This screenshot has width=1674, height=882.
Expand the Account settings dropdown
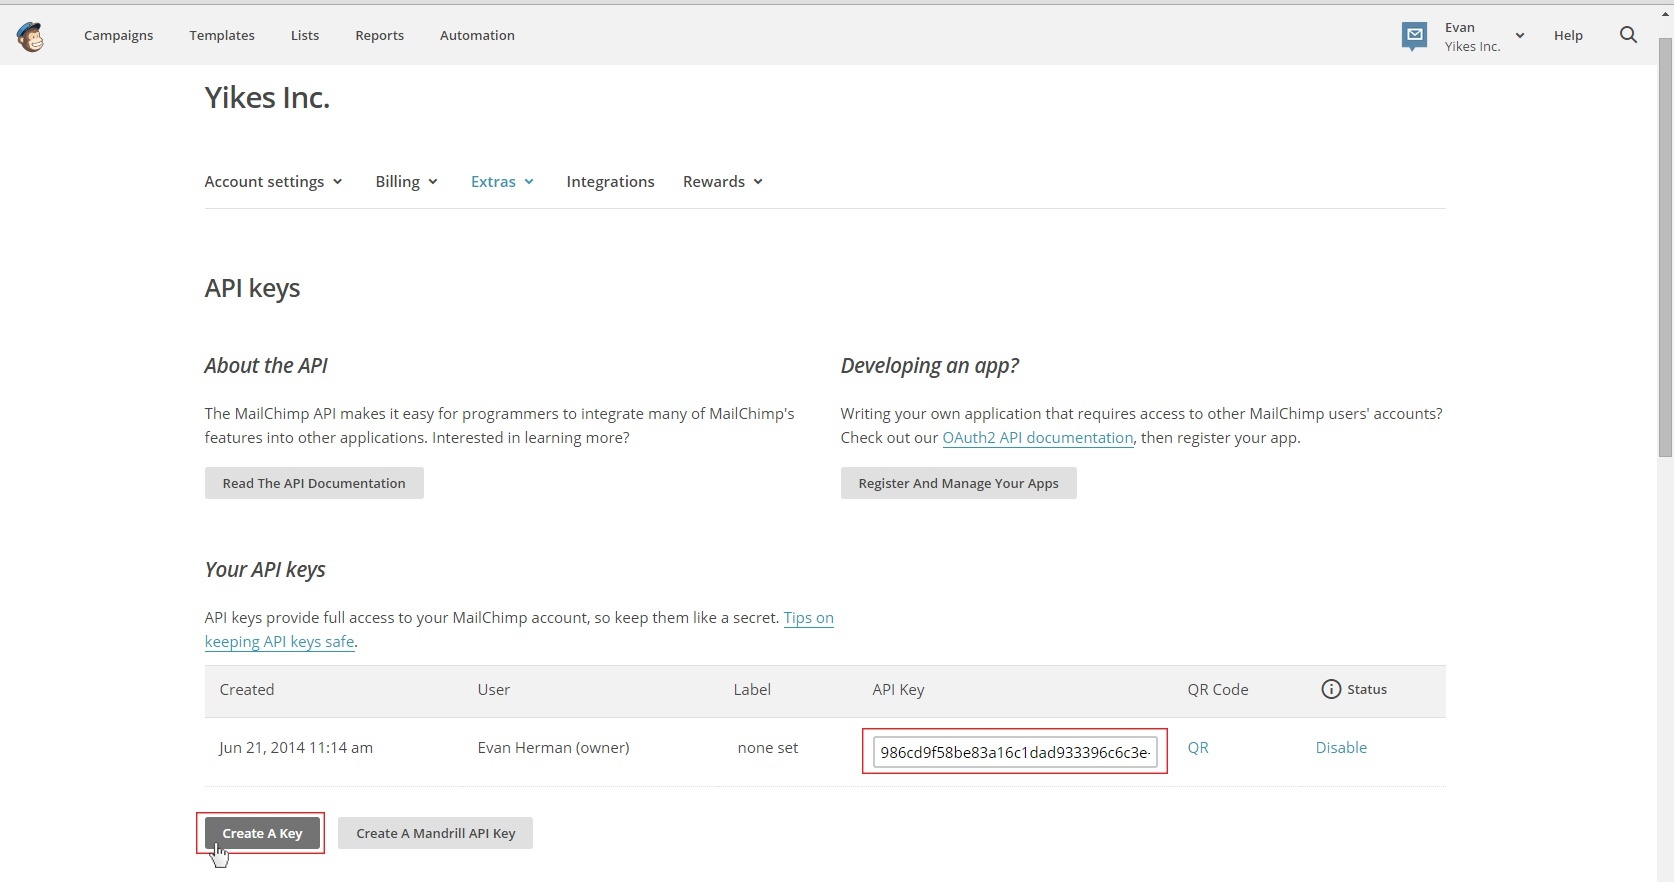[x=274, y=181]
